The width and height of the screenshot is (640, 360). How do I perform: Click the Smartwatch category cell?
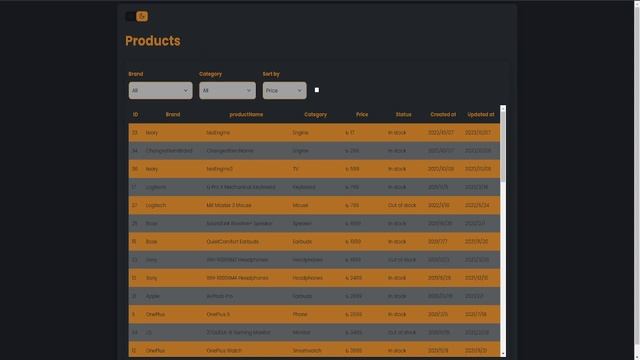pos(307,351)
